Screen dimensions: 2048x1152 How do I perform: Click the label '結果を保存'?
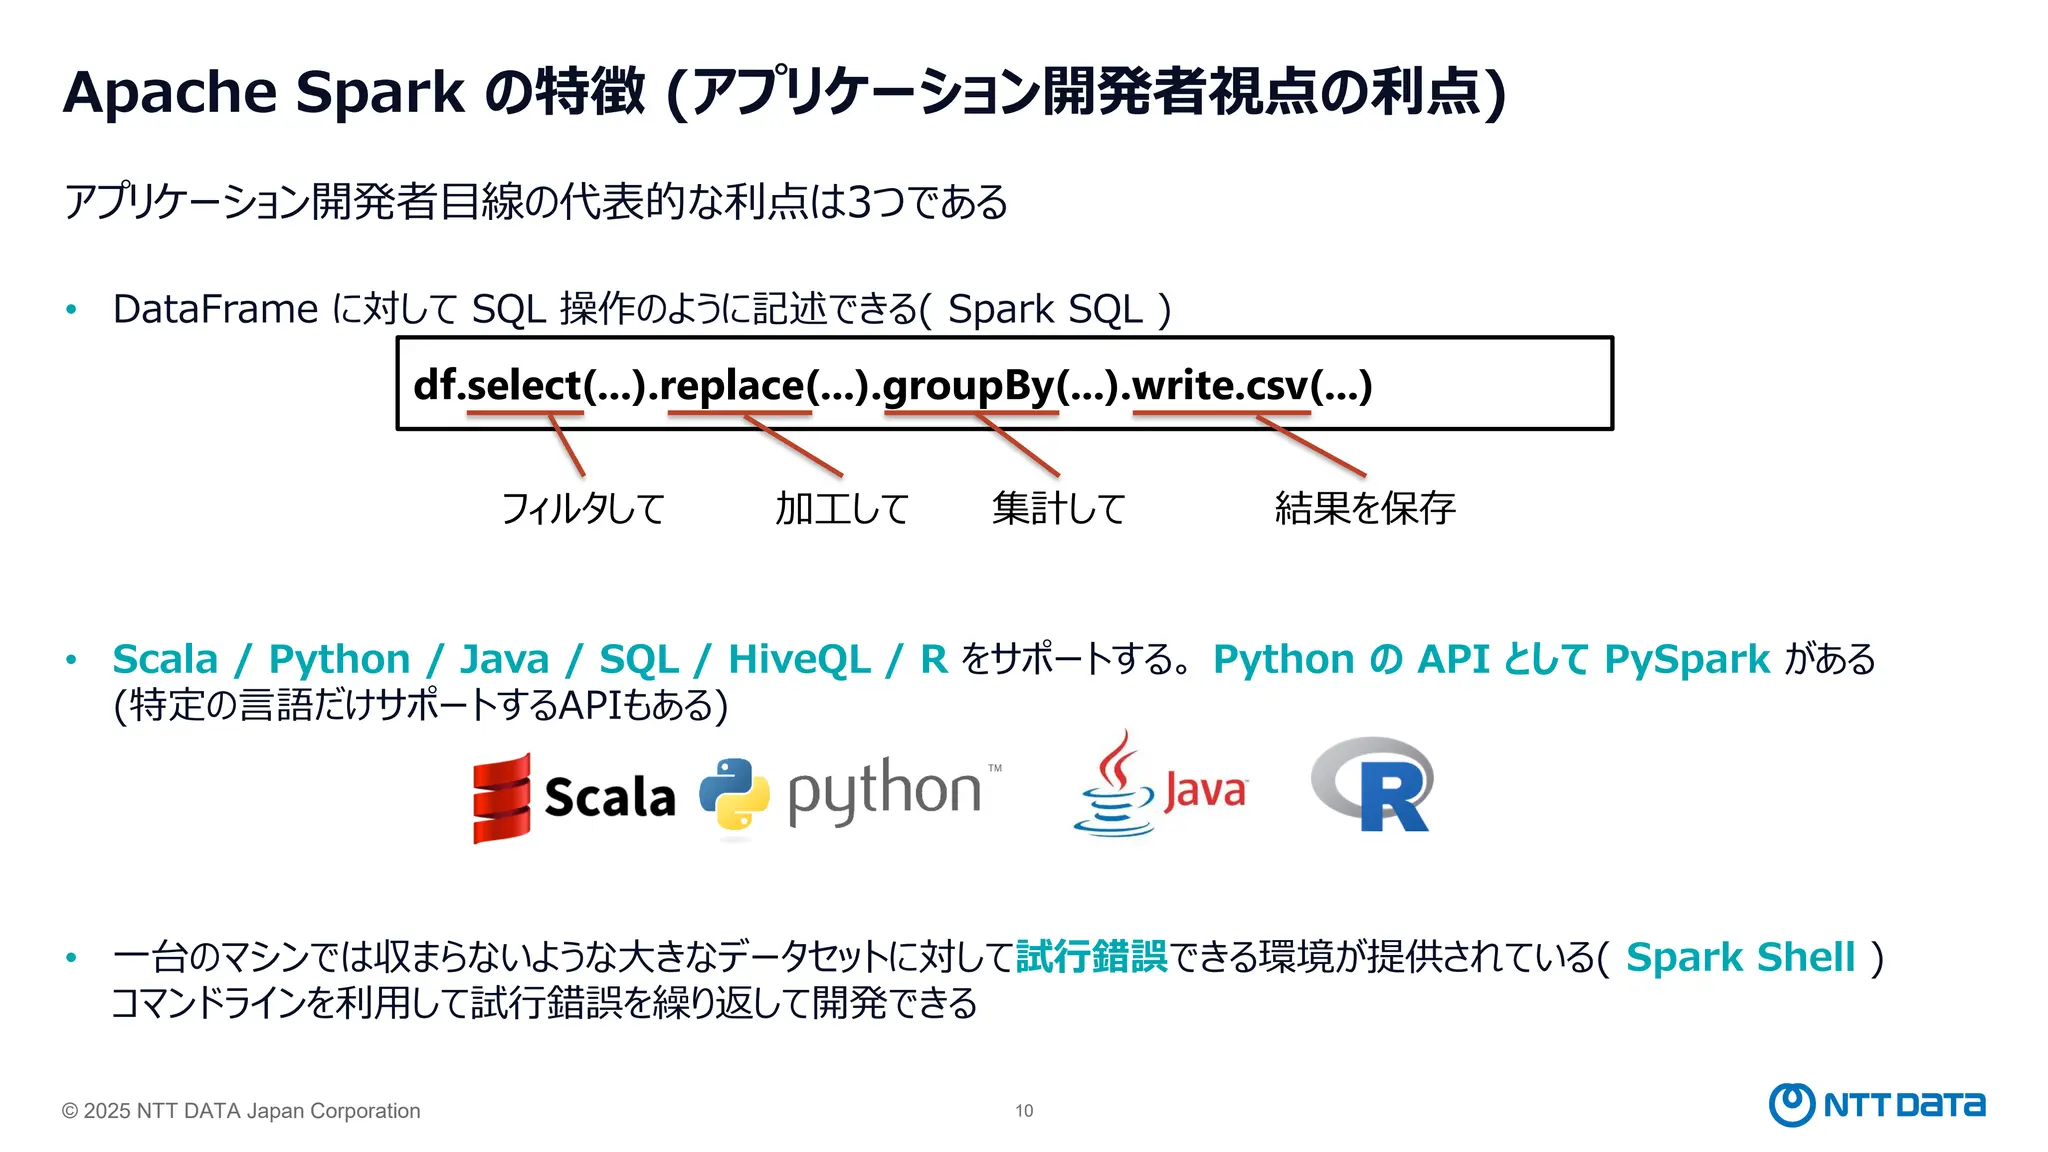point(1365,508)
